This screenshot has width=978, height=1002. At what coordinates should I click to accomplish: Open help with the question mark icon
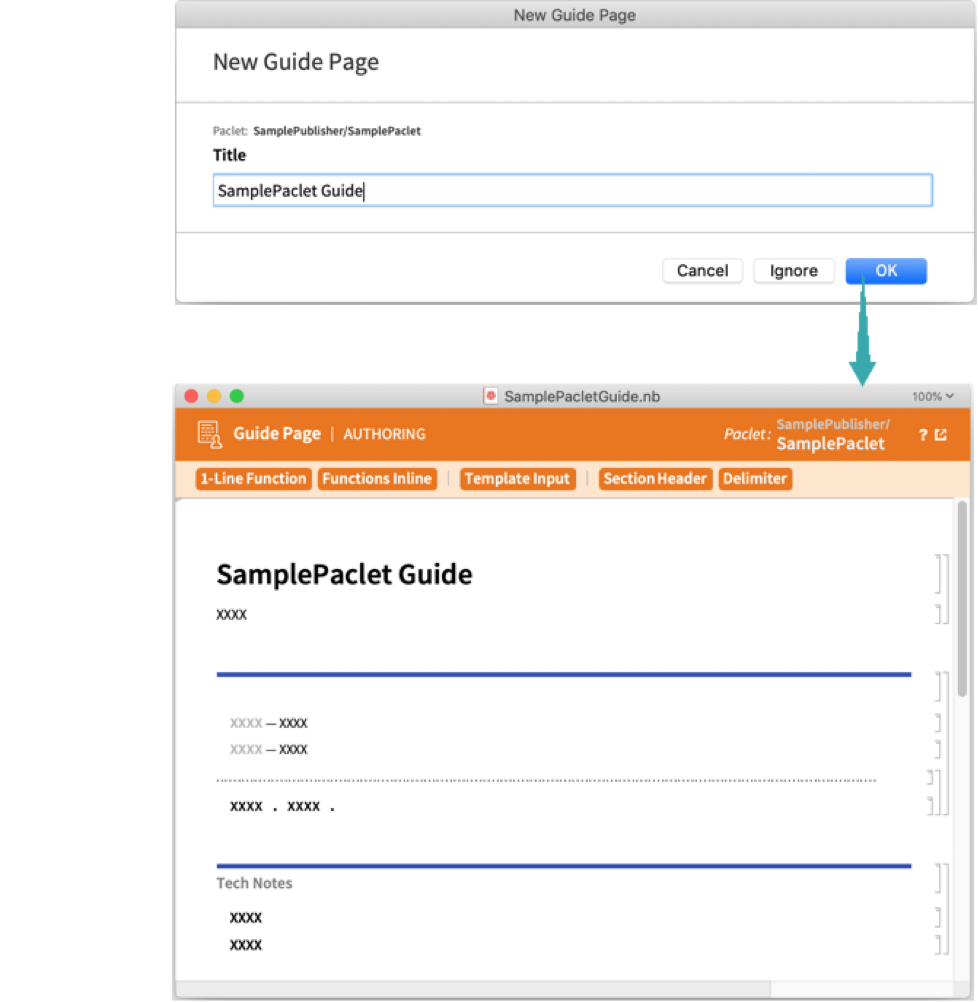click(x=923, y=435)
